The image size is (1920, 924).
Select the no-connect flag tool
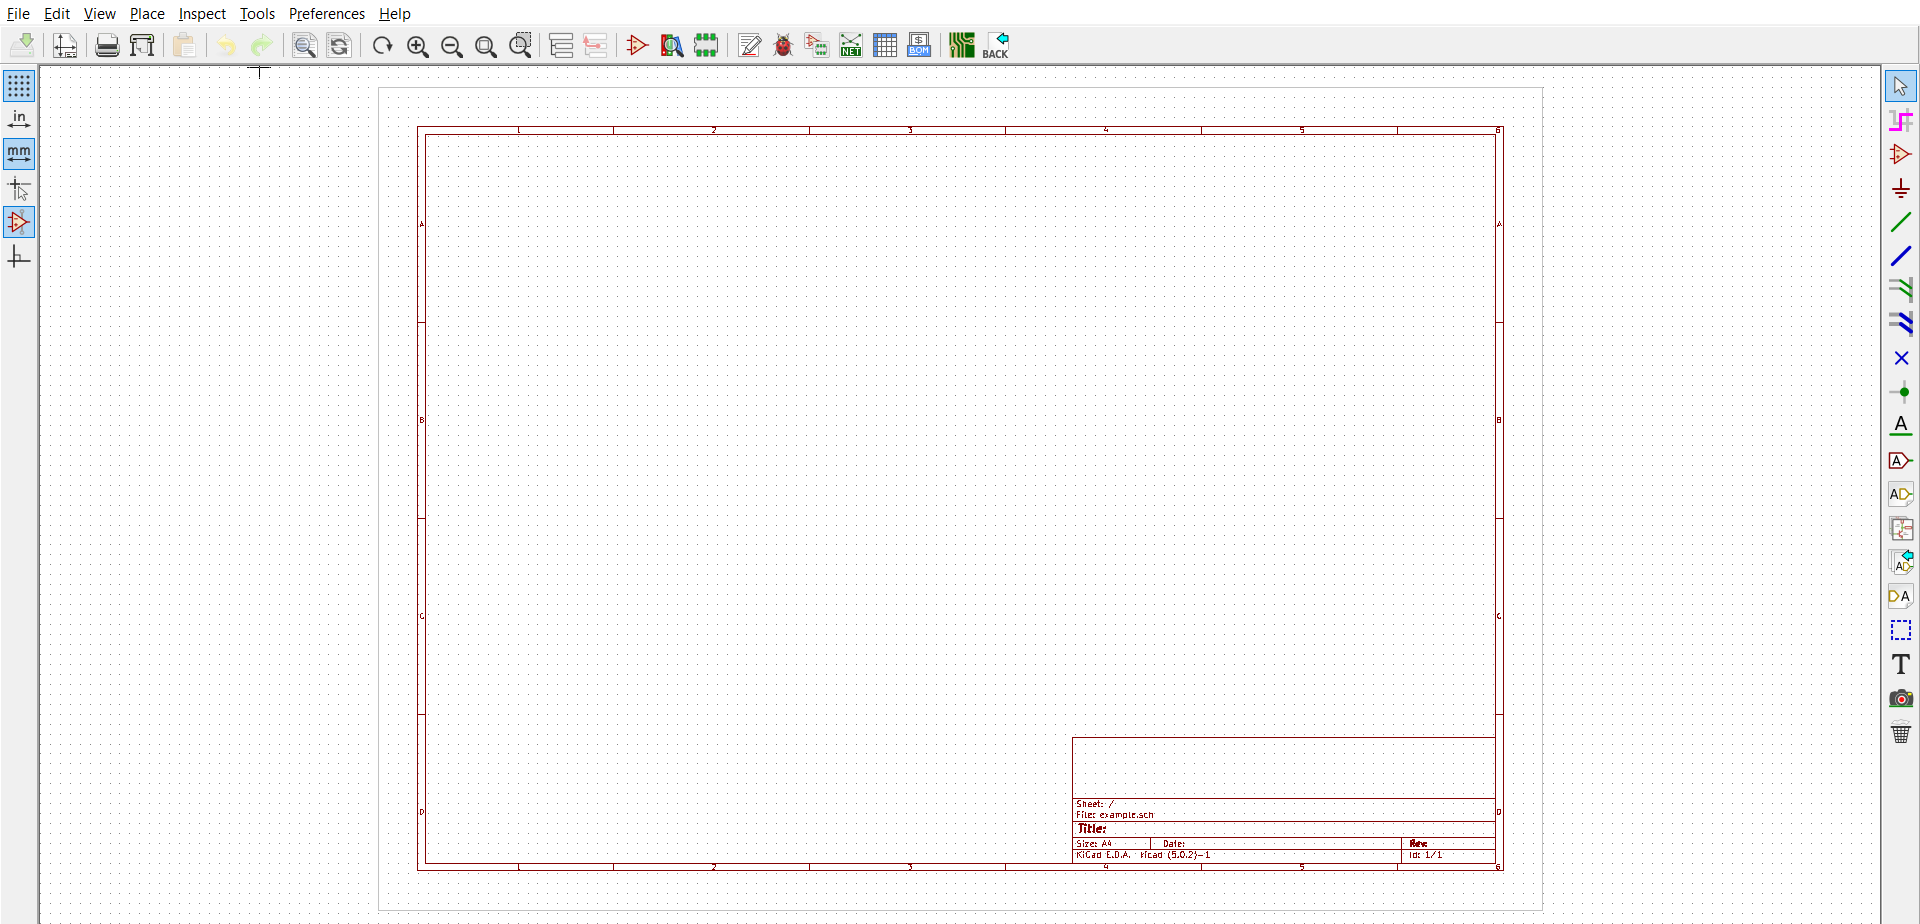1901,358
